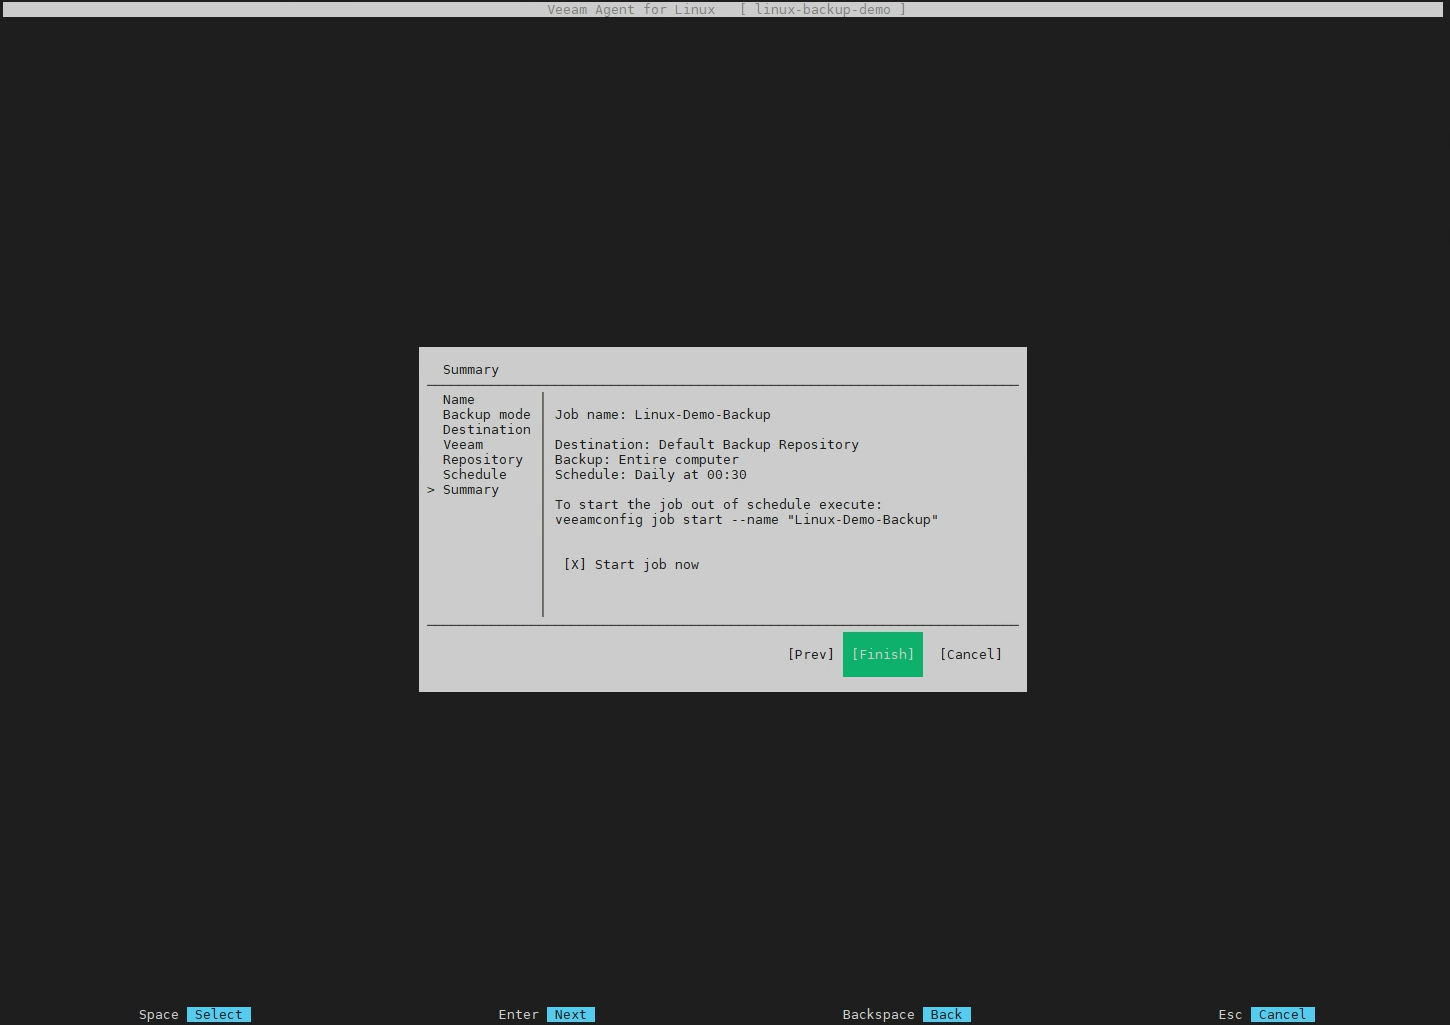The image size is (1450, 1025).
Task: Click the veeamconfig job start command text
Action: coord(746,520)
